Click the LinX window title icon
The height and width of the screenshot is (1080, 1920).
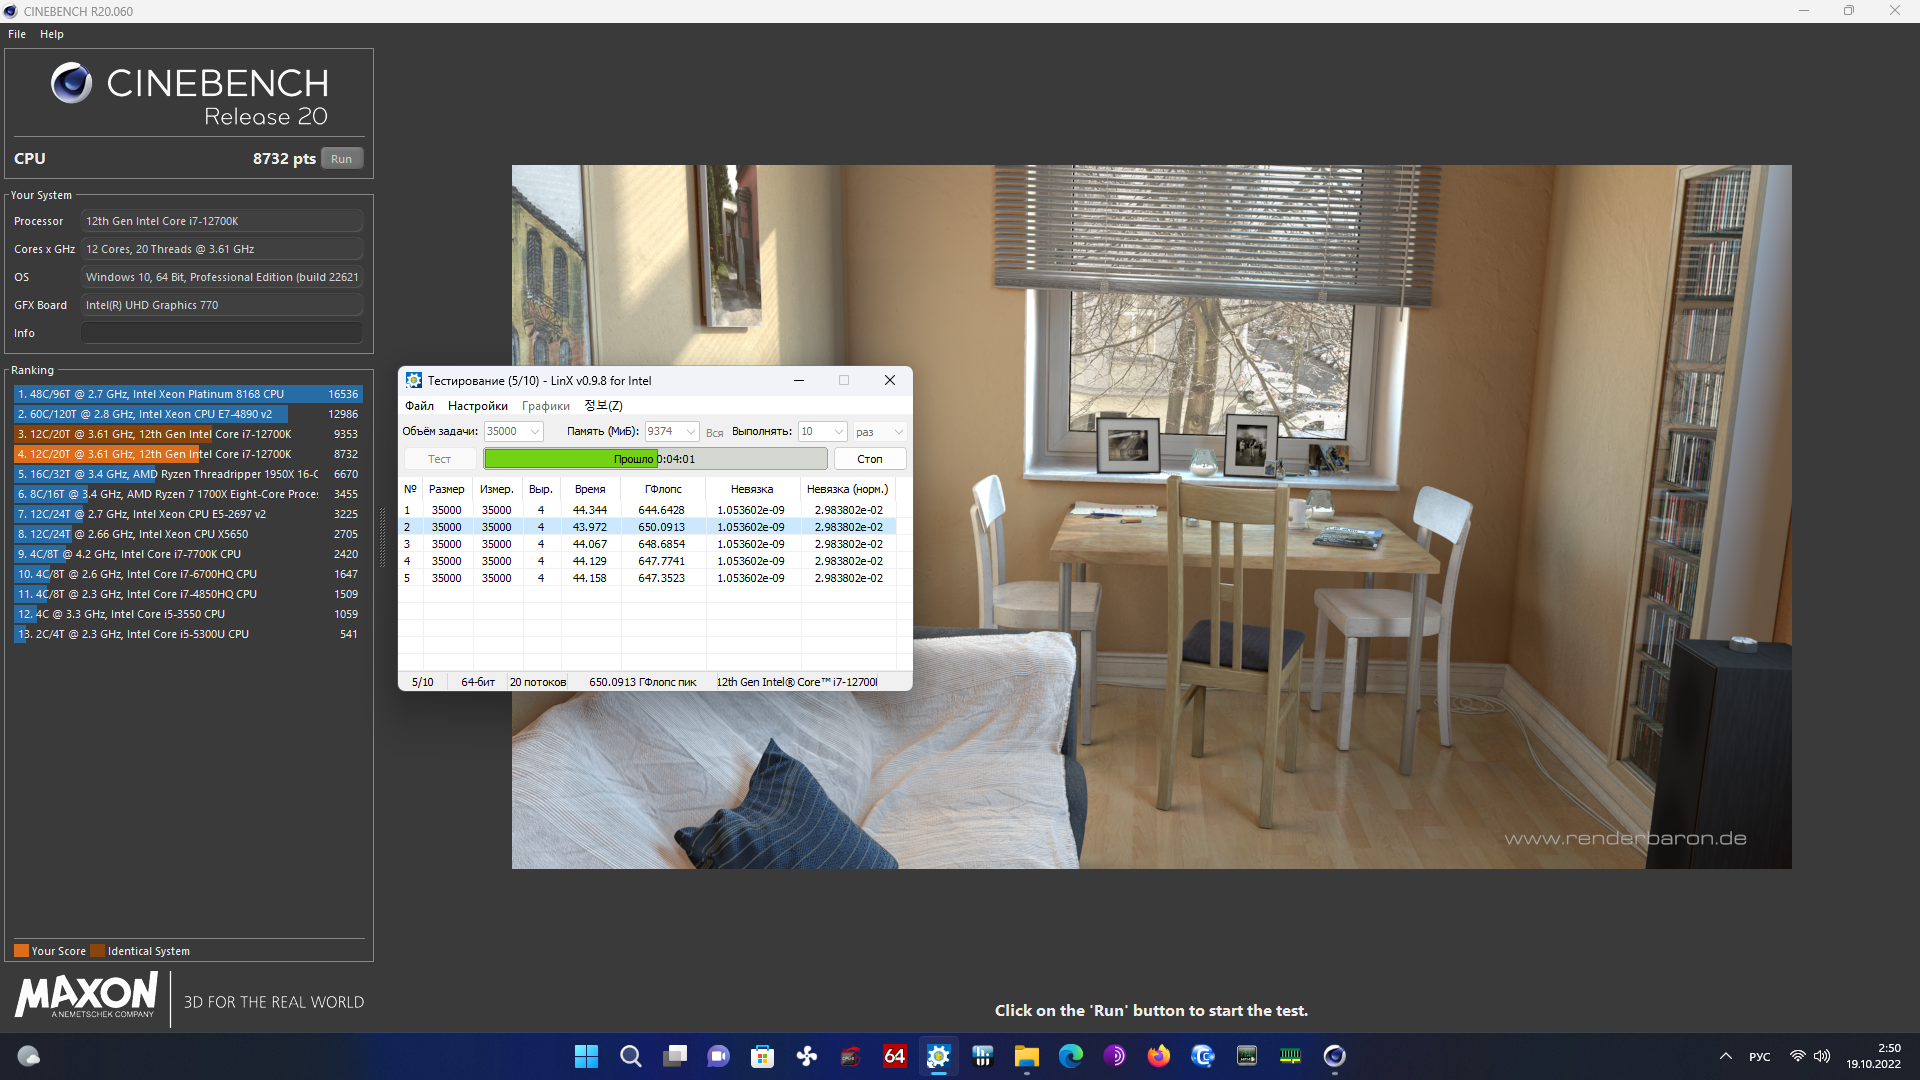[x=413, y=380]
